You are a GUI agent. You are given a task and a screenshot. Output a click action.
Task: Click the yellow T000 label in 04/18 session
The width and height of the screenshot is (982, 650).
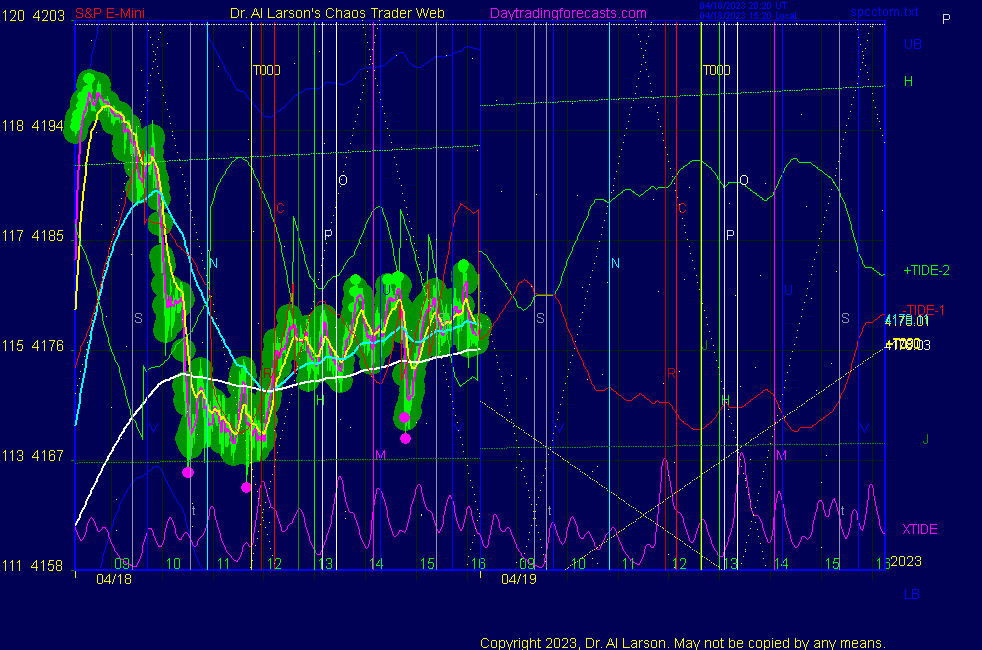click(x=266, y=70)
